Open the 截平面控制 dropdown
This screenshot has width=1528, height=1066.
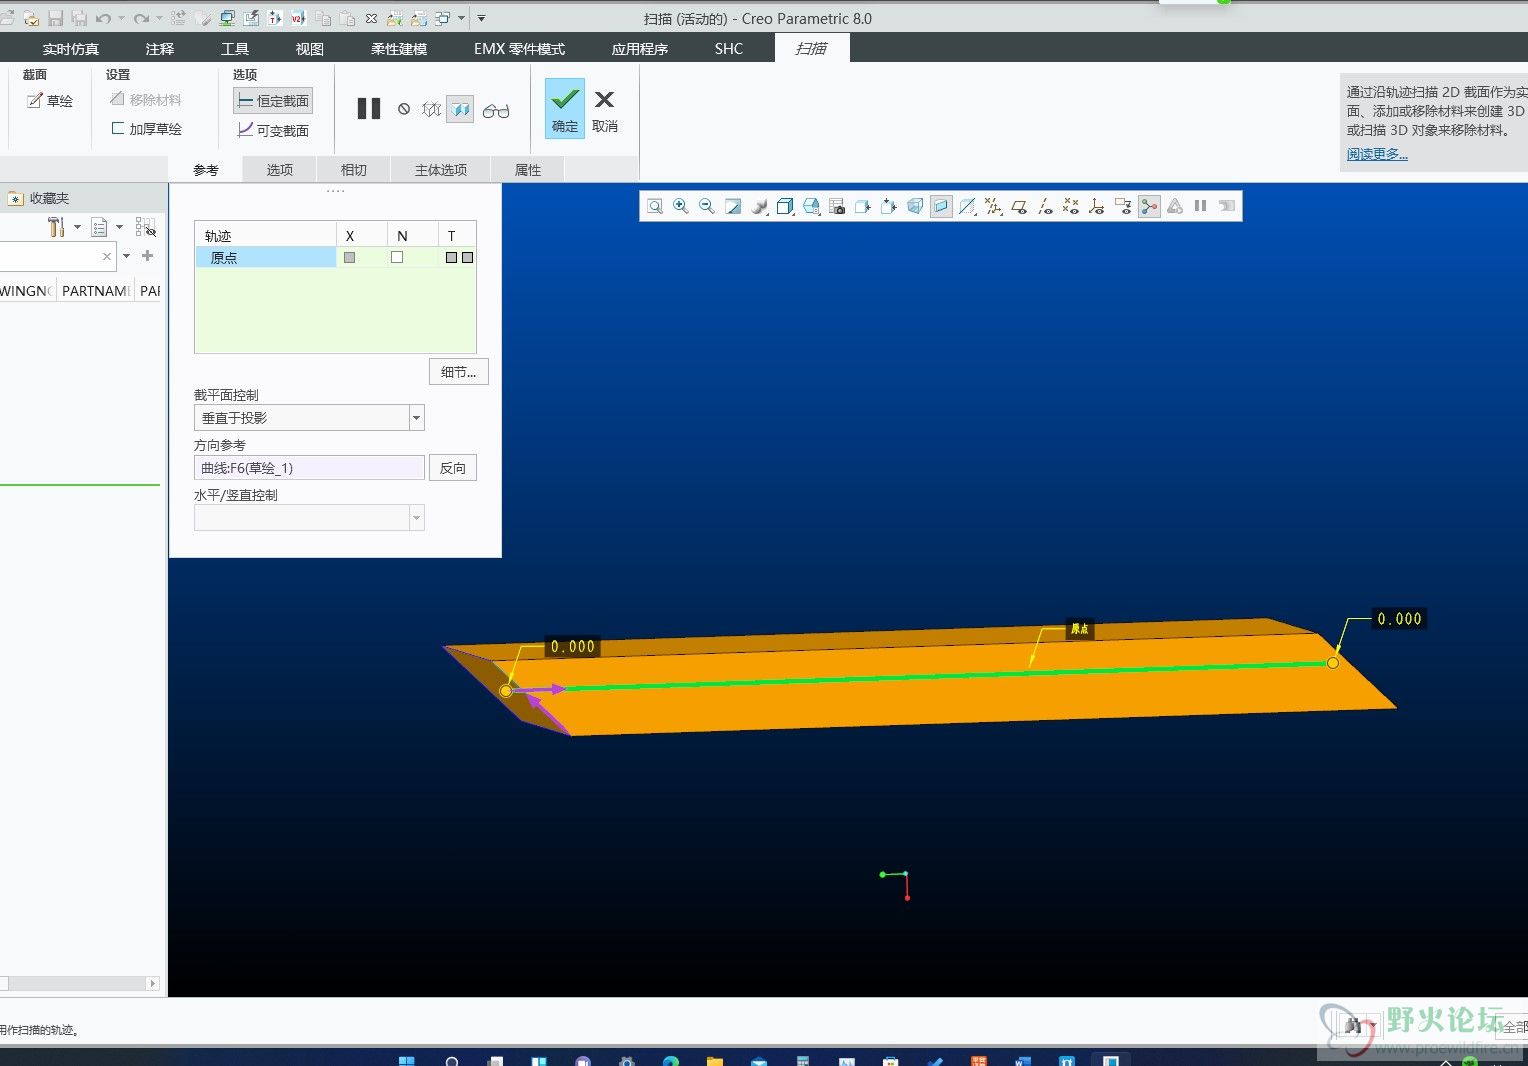point(417,418)
